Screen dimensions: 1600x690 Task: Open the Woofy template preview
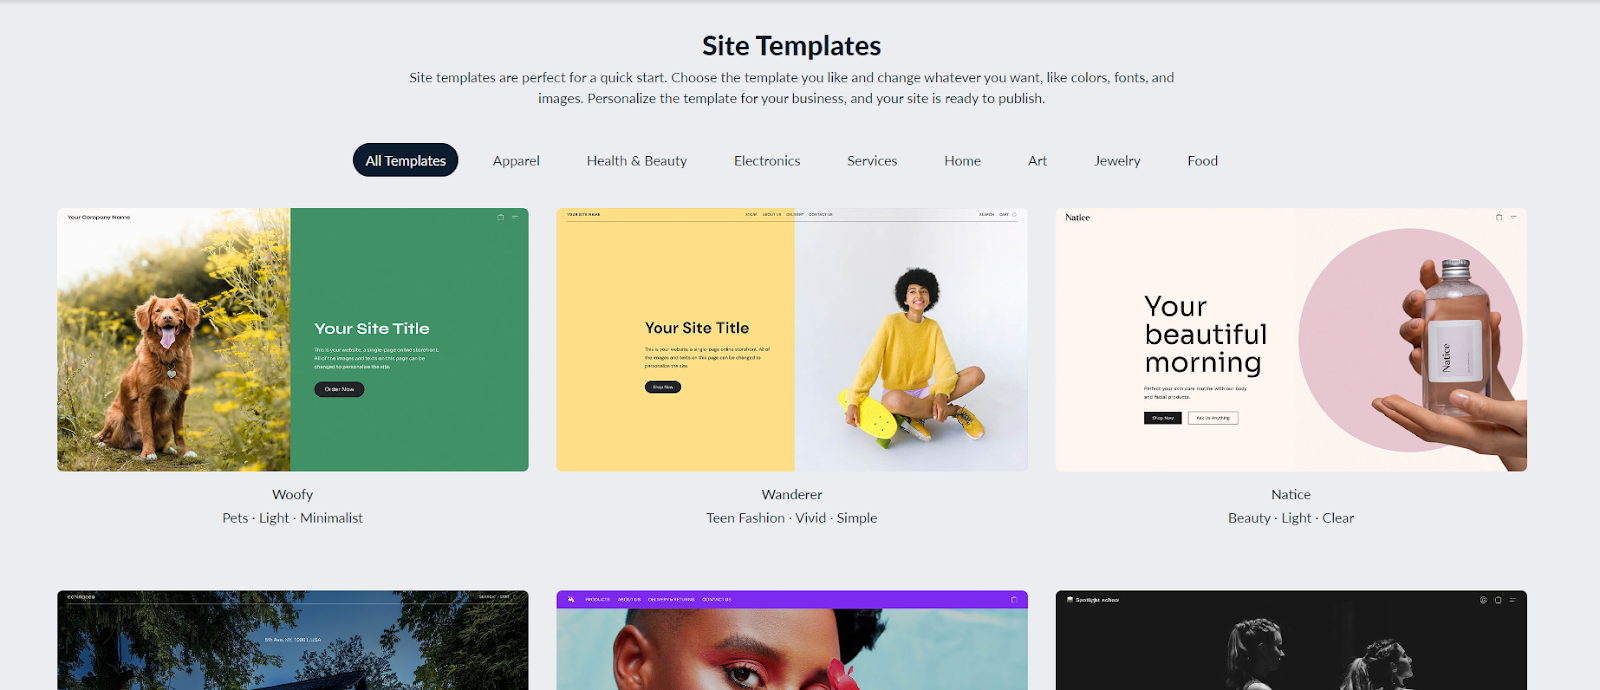[x=293, y=340]
